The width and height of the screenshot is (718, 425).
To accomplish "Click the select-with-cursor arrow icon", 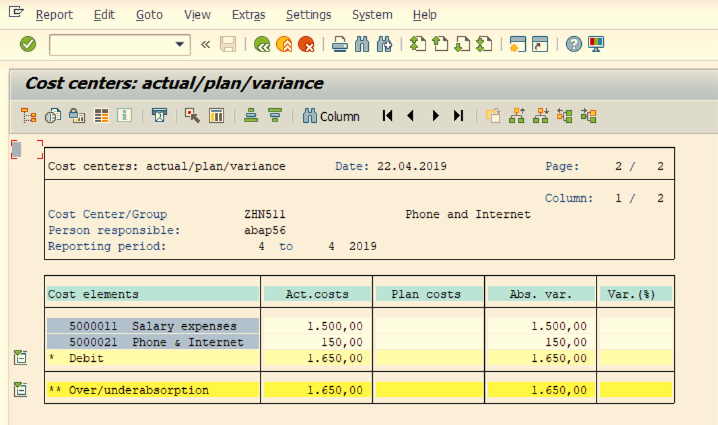I will [192, 116].
